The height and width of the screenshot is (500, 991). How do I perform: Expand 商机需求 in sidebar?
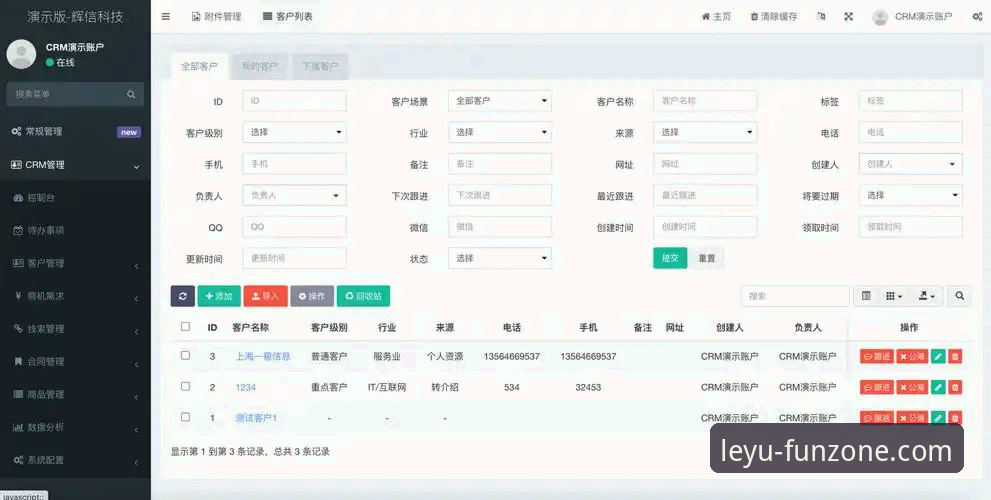75,296
